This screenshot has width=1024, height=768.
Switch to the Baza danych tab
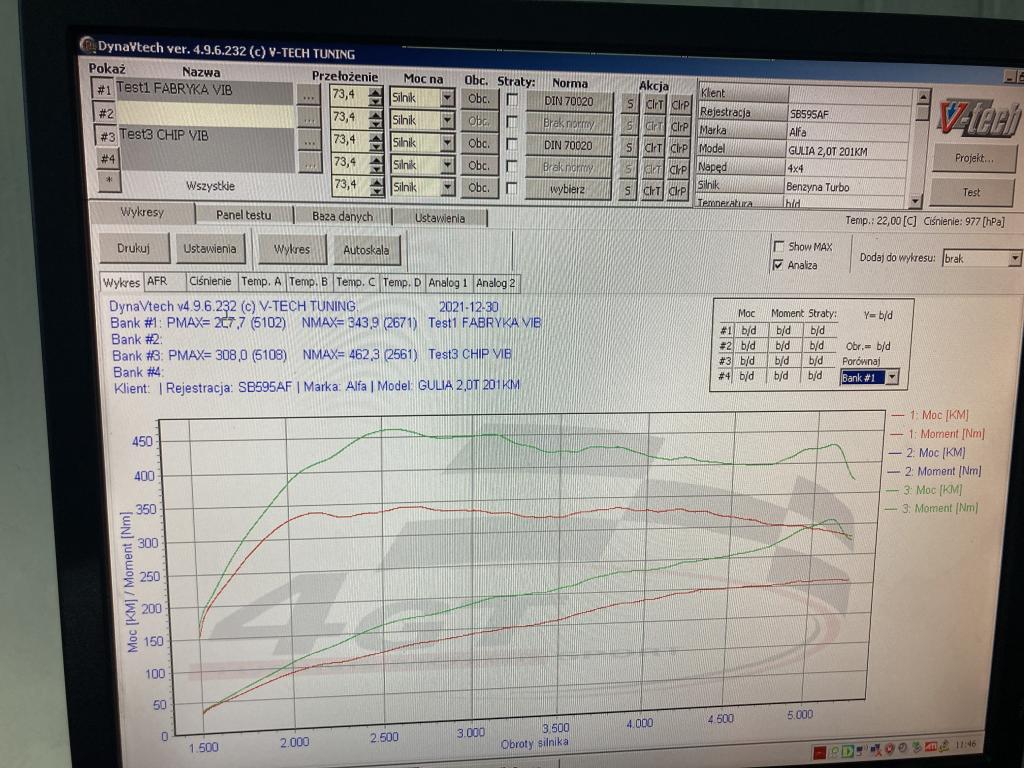point(342,216)
